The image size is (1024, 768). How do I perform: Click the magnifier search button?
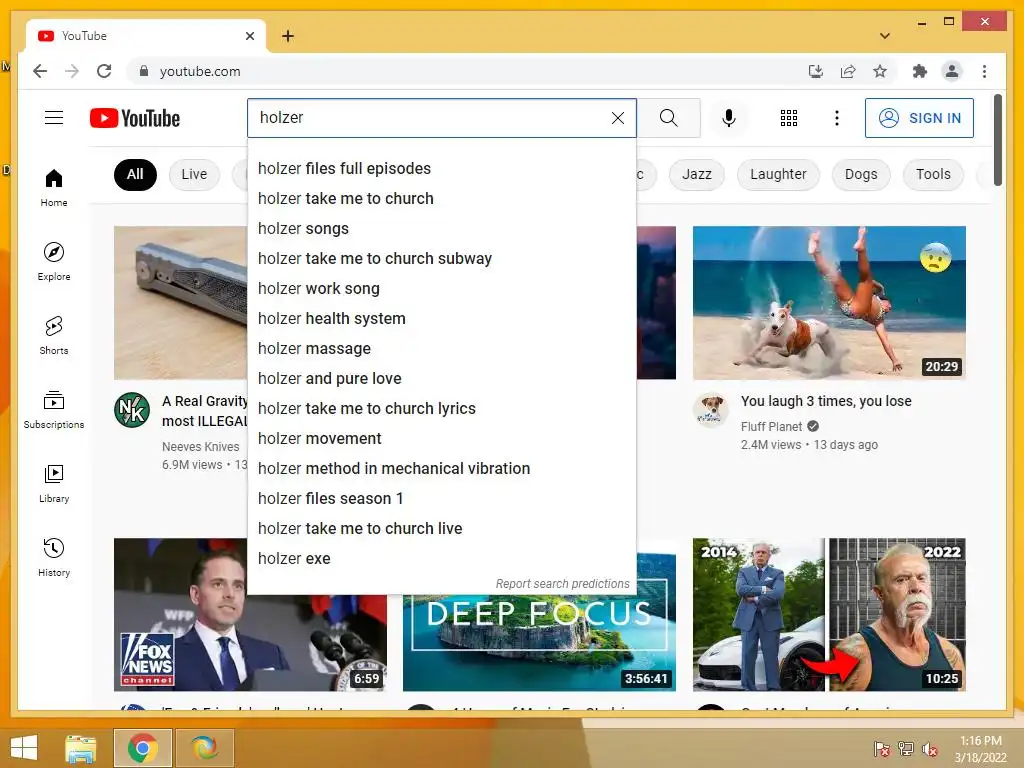[668, 118]
